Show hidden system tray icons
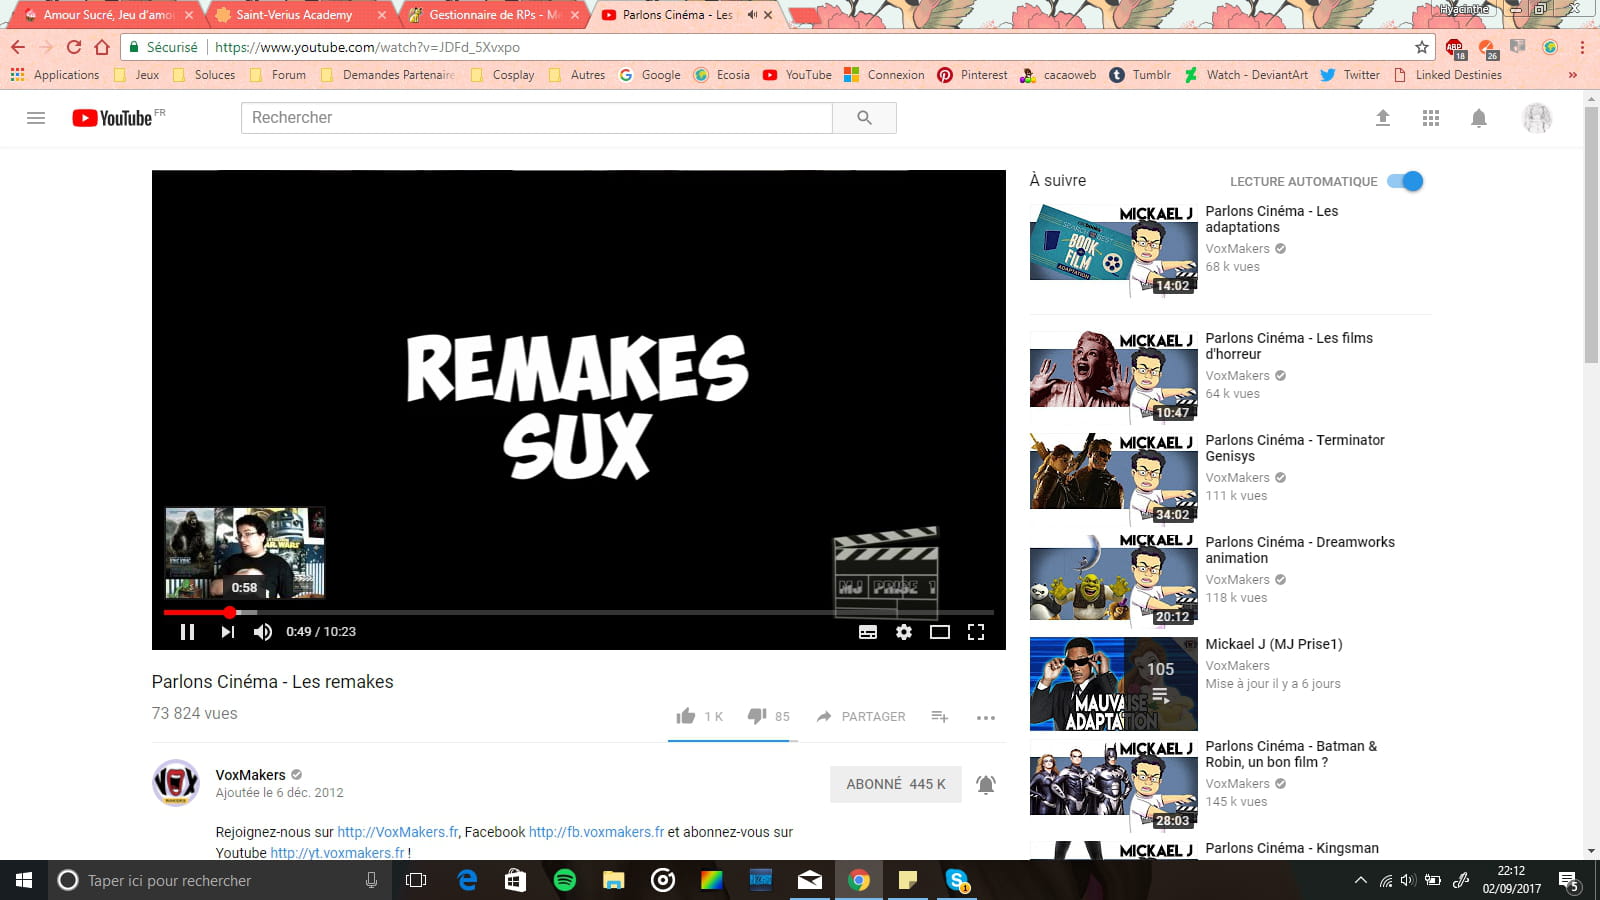Viewport: 1600px width, 900px height. [1360, 880]
